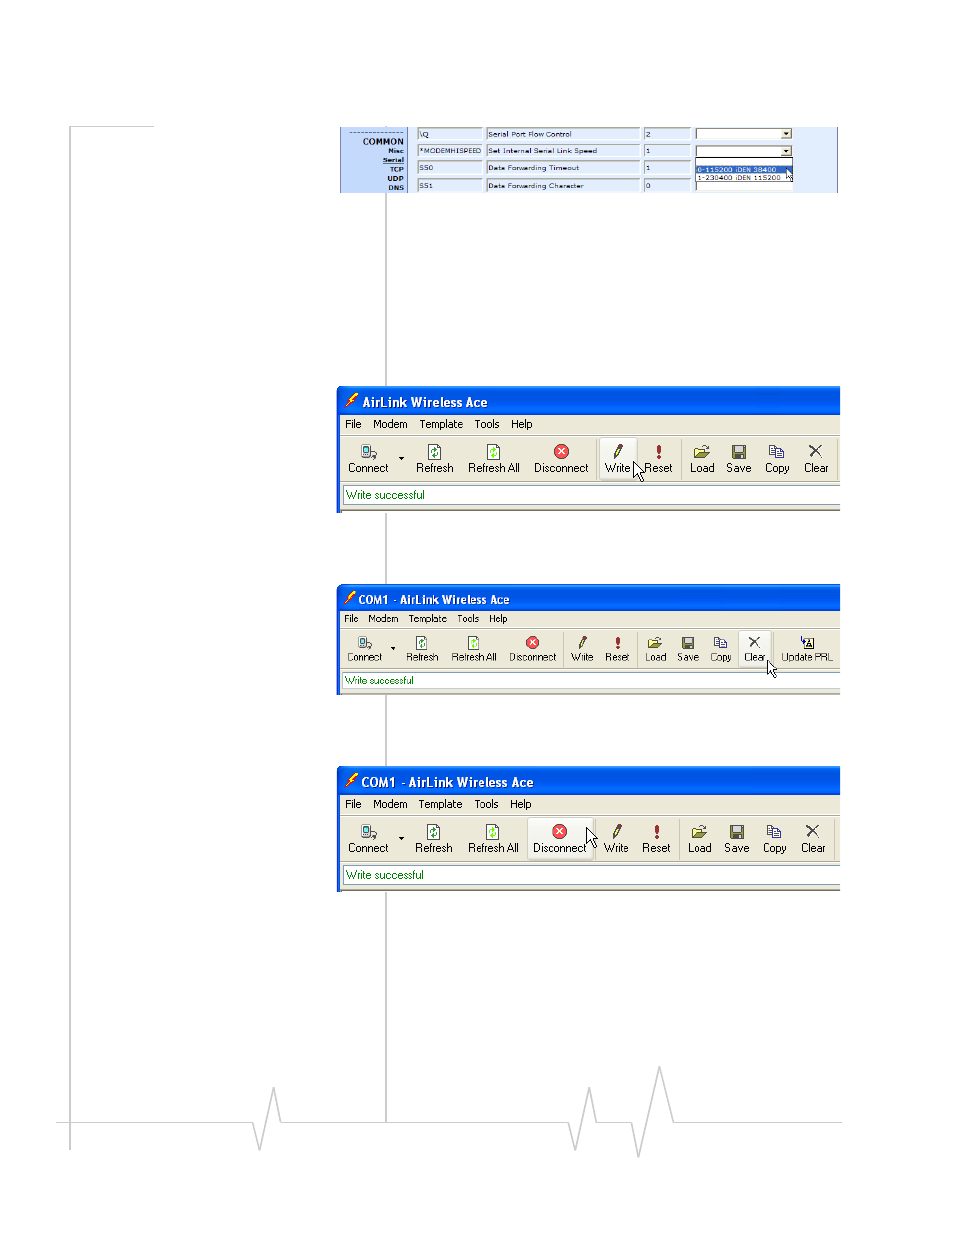This screenshot has width=954, height=1235.
Task: Open the DNS settings group link
Action: [396, 187]
